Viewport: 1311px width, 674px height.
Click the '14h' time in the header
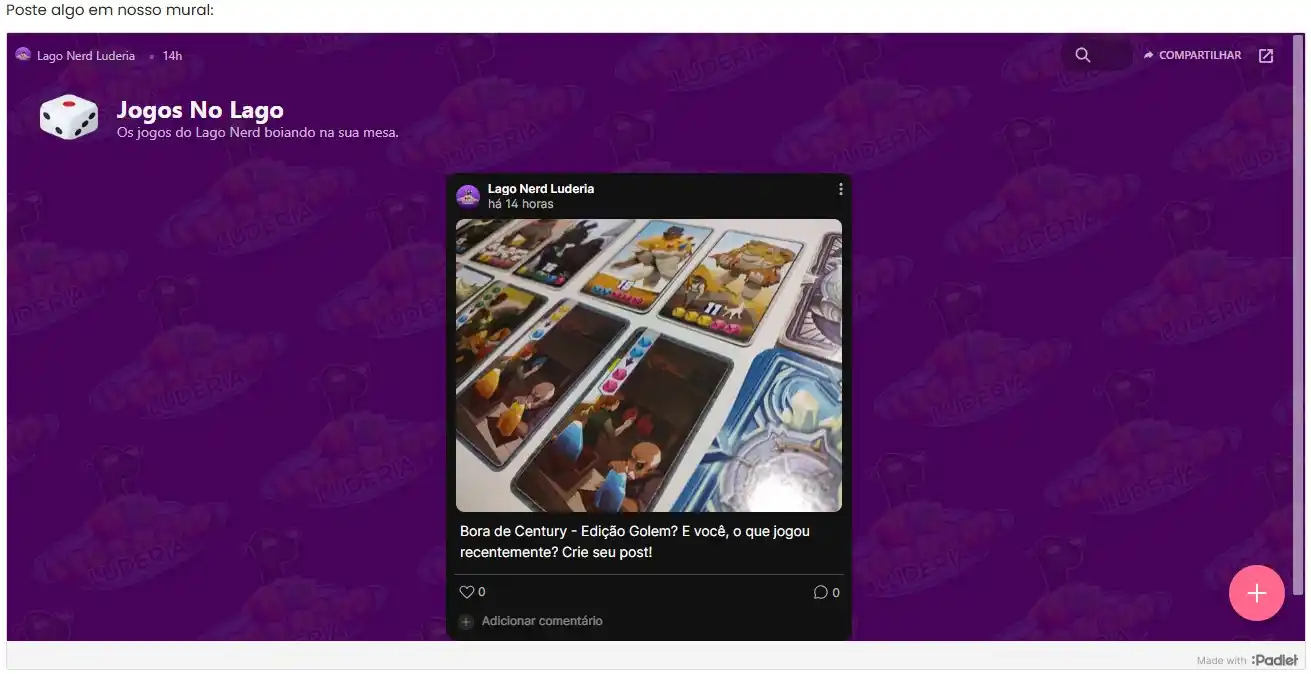(172, 56)
